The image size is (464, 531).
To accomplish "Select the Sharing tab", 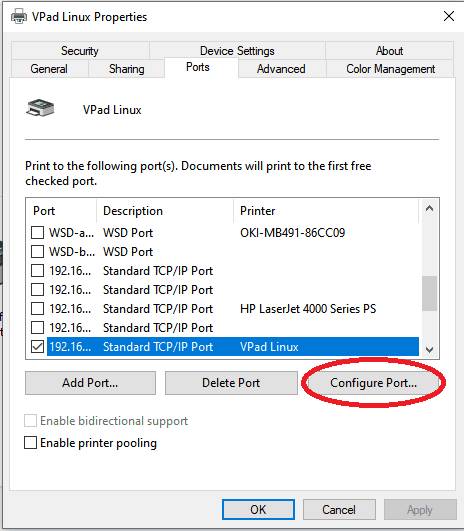I will (x=127, y=69).
